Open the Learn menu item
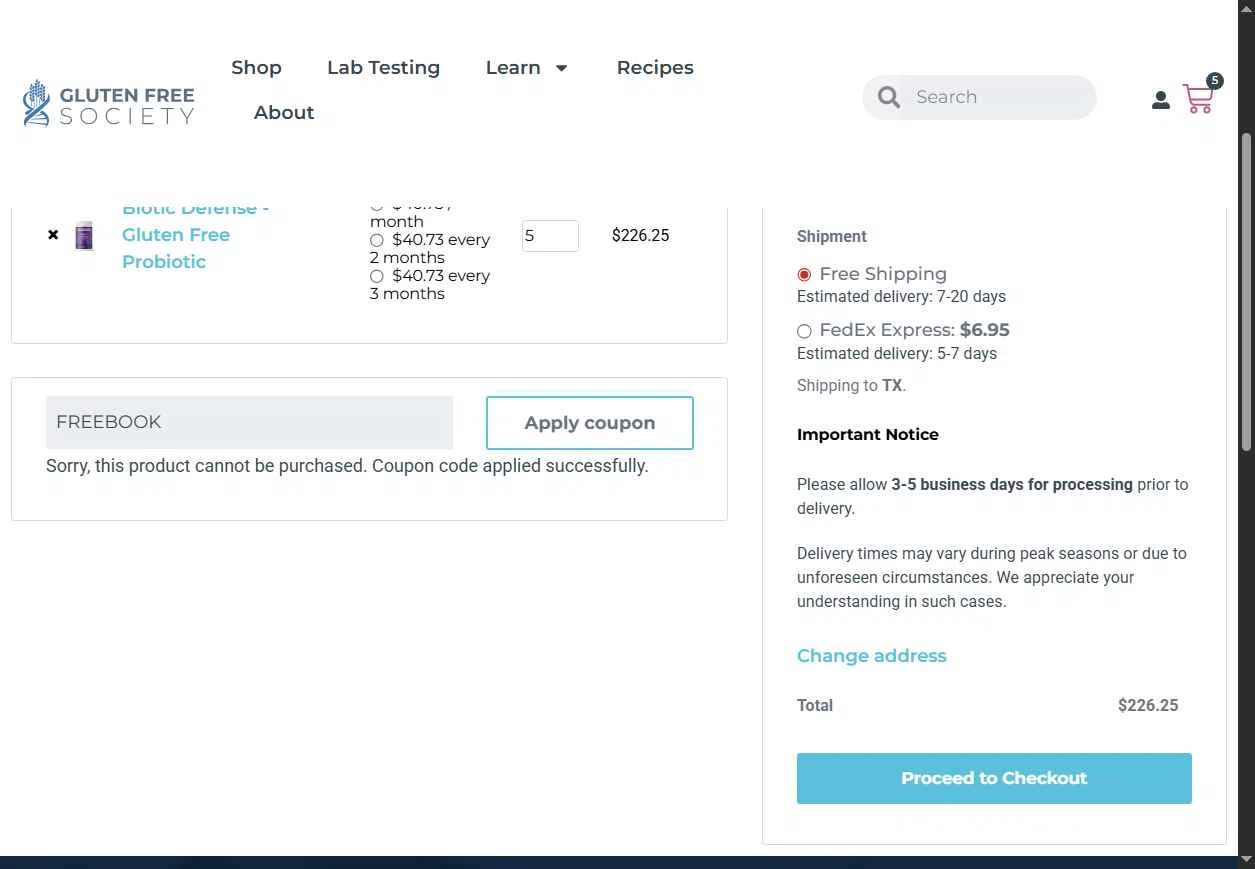1255x869 pixels. (513, 67)
